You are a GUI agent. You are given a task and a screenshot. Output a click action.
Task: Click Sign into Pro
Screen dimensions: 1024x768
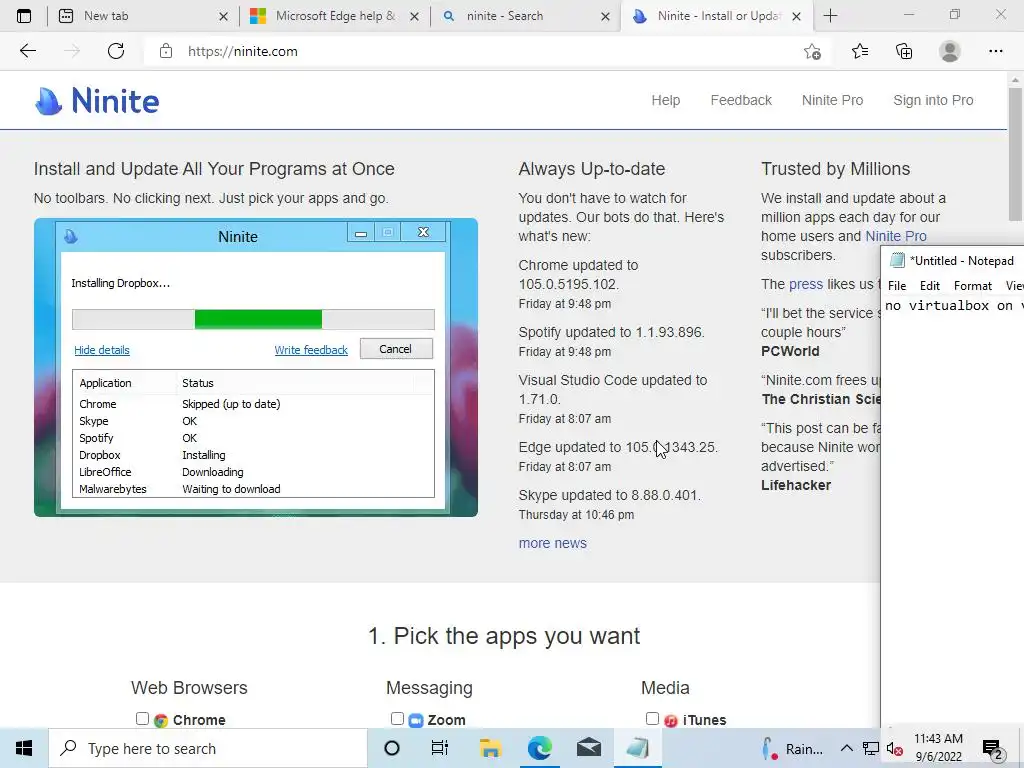[x=933, y=100]
